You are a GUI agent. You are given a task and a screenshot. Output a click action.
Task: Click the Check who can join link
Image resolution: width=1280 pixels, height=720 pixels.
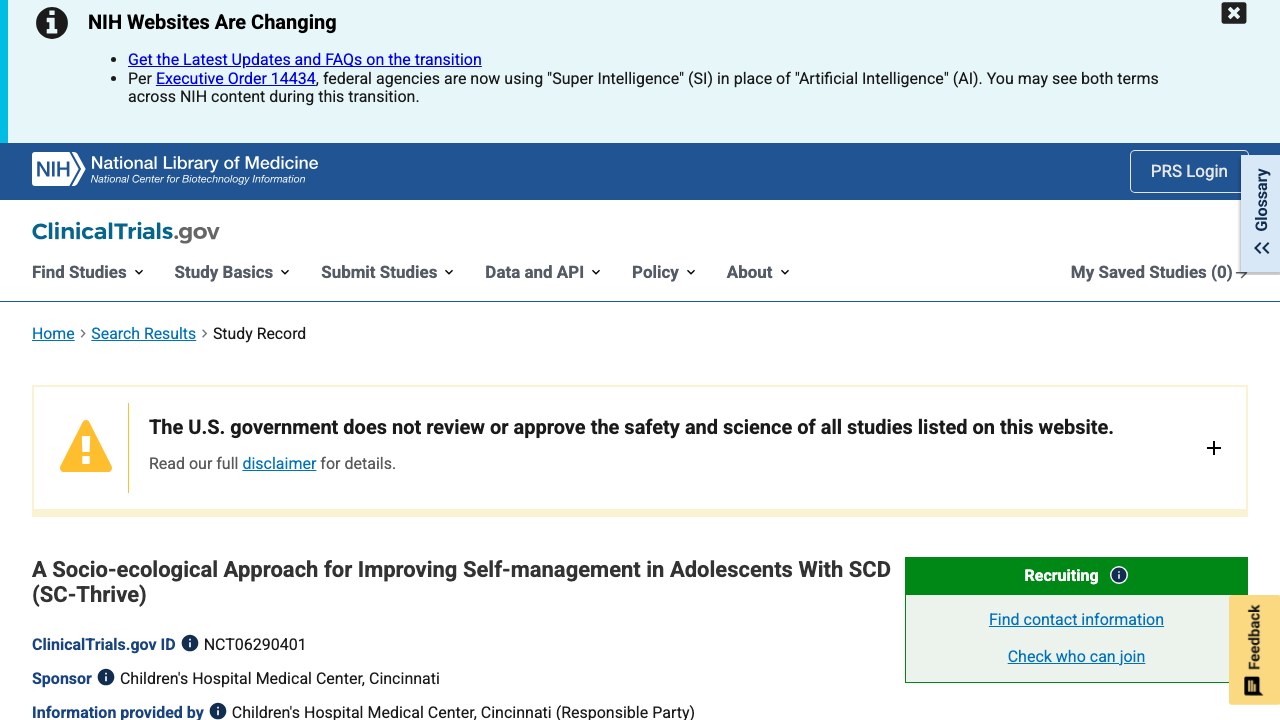pos(1076,657)
